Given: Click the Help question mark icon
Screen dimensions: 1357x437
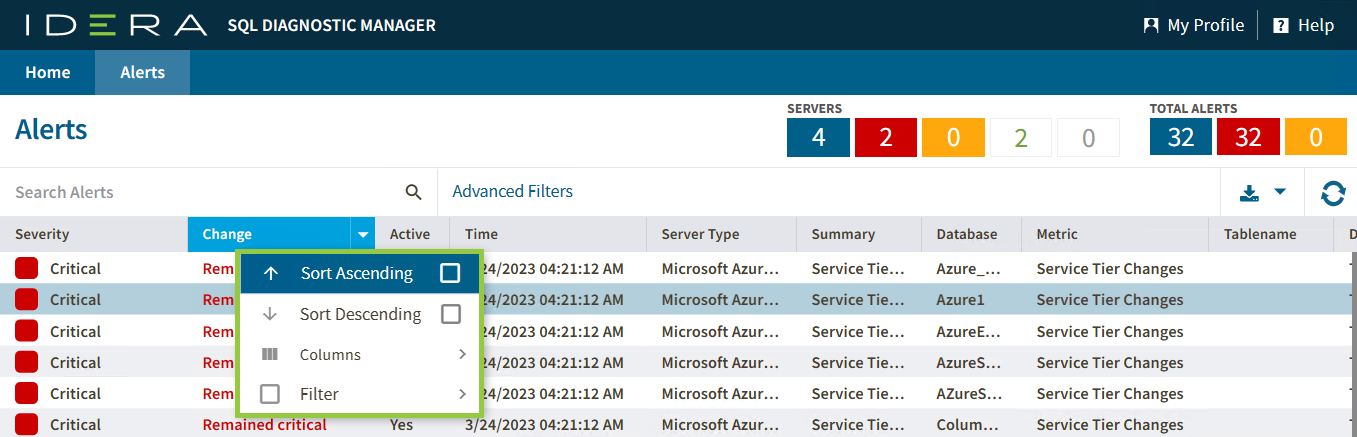Looking at the screenshot, I should point(1280,25).
